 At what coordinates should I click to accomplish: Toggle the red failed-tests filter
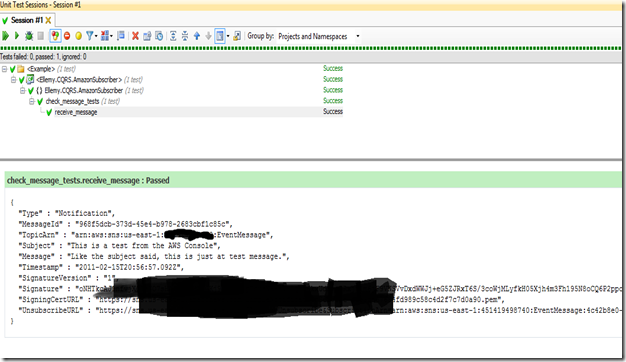pyautogui.click(x=67, y=36)
